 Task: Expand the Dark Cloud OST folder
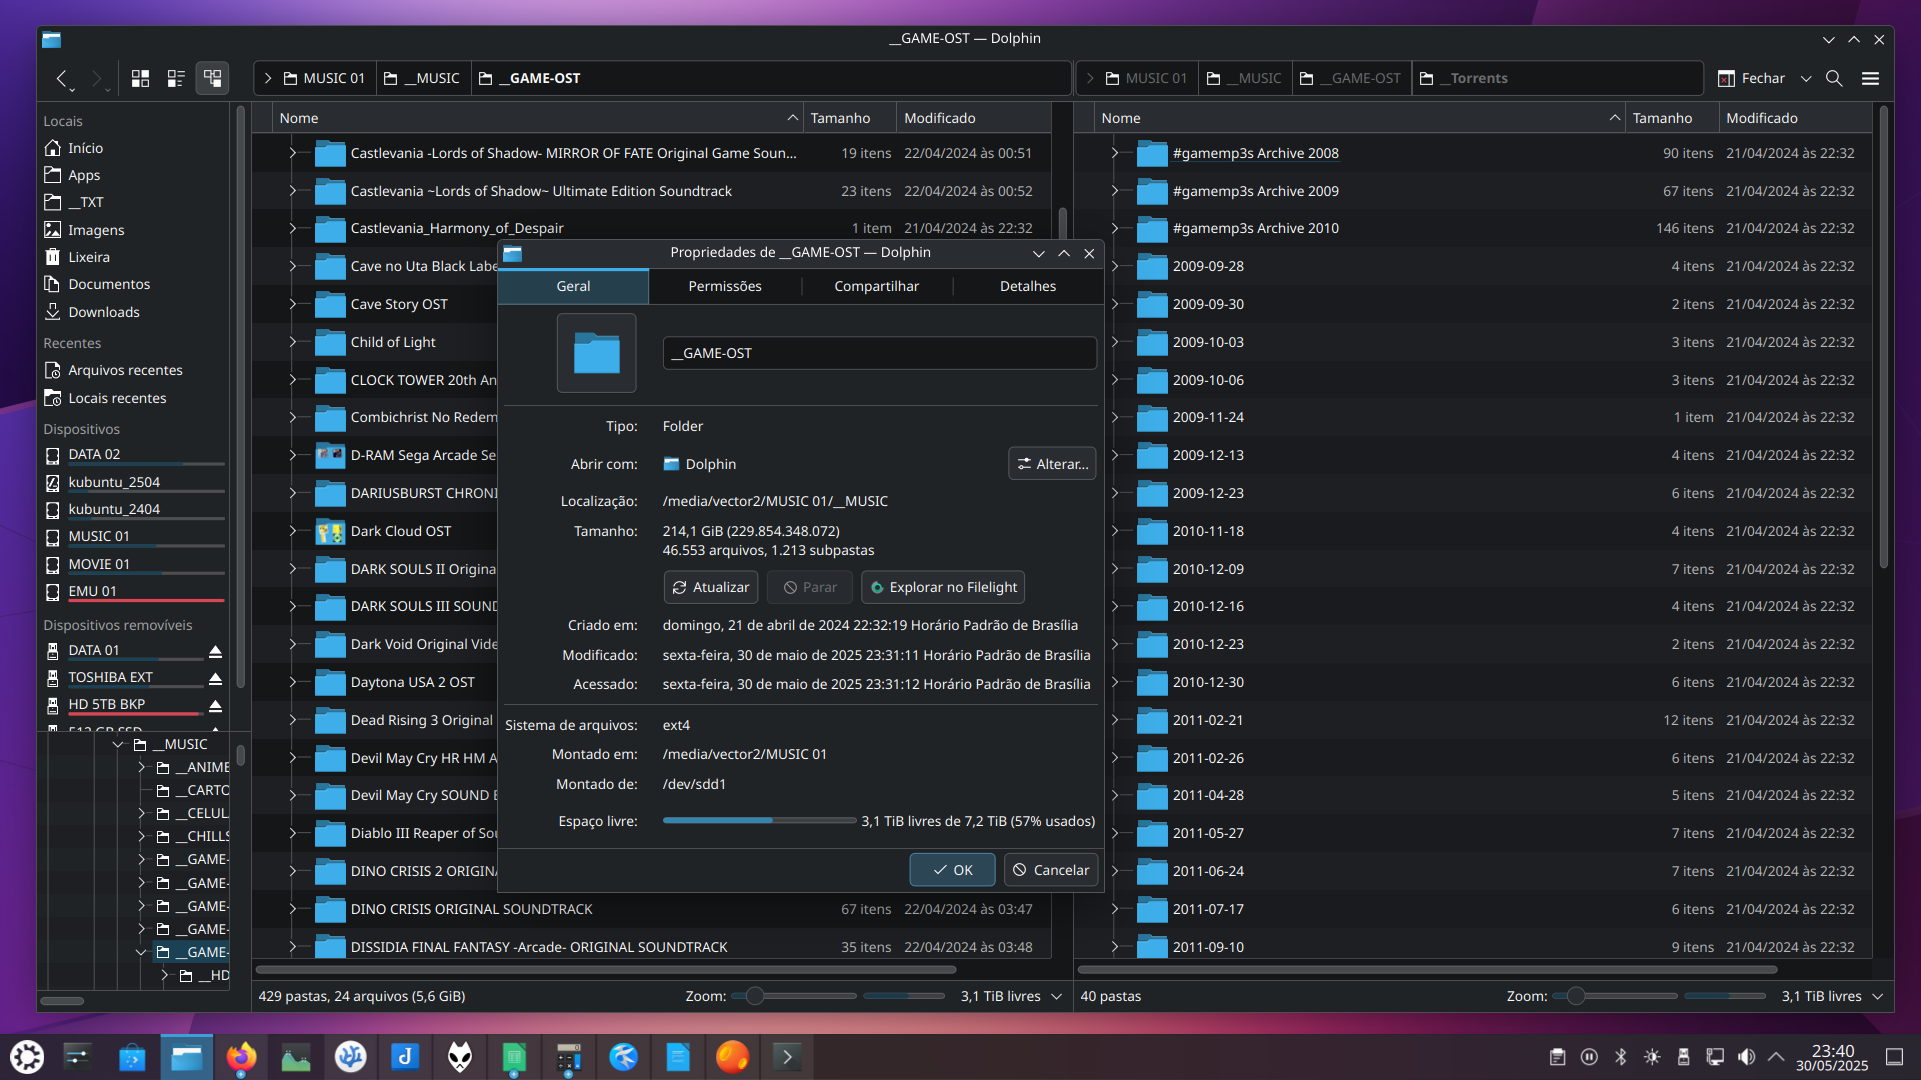pos(292,531)
